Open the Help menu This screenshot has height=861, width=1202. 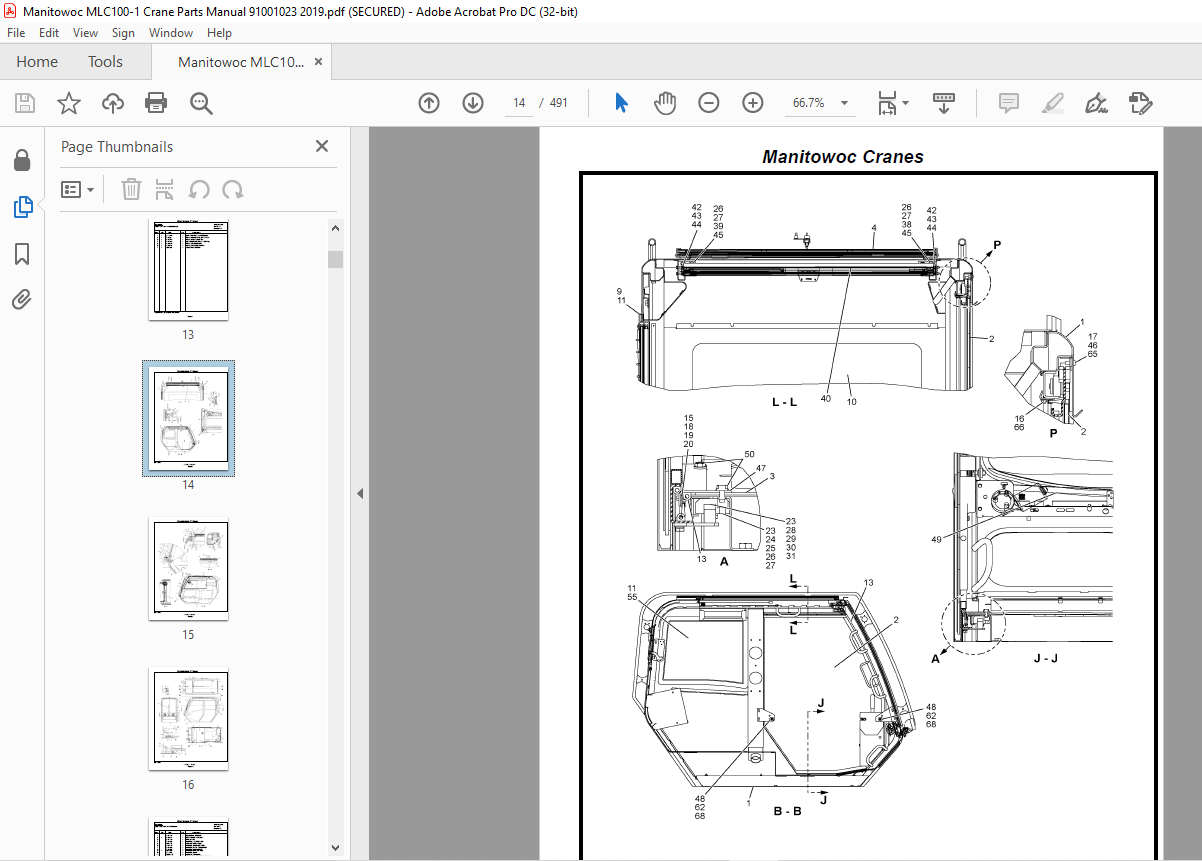coord(219,33)
